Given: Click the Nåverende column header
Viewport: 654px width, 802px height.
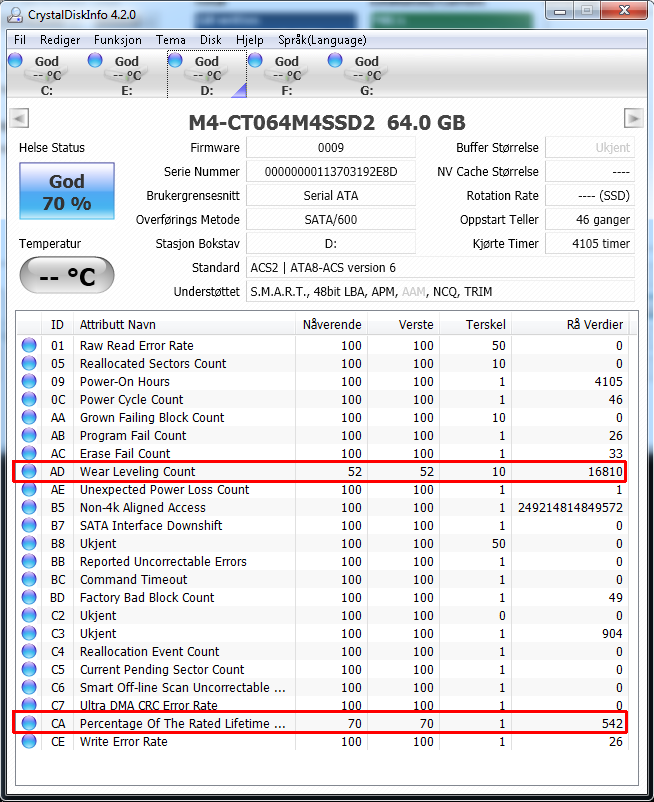Looking at the screenshot, I should 331,325.
